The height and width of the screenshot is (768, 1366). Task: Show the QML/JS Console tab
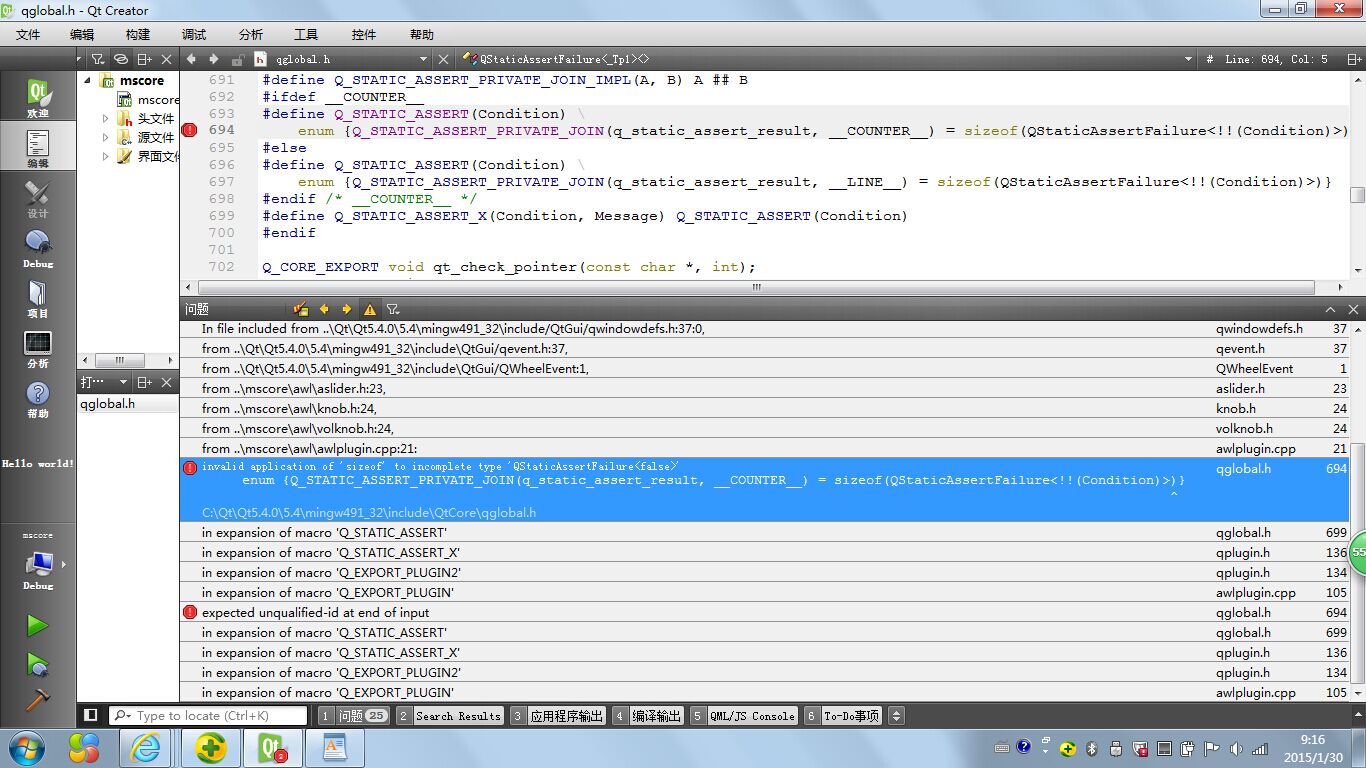(744, 716)
